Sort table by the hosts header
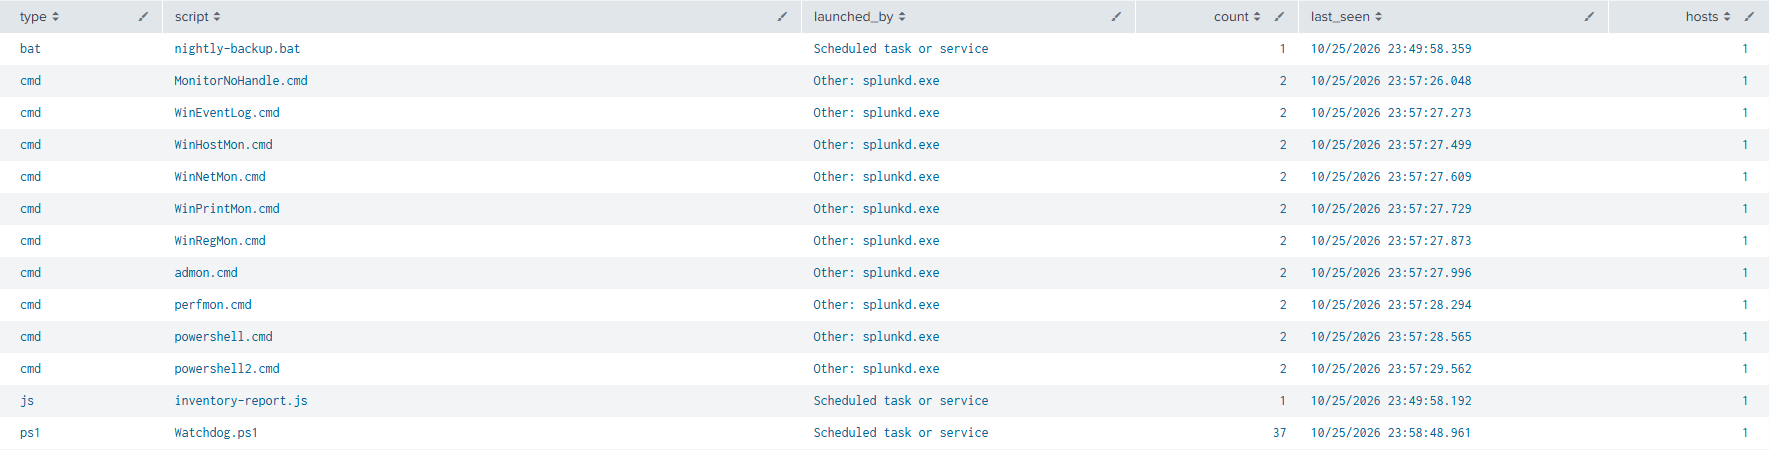The height and width of the screenshot is (450, 1770). coord(1708,17)
